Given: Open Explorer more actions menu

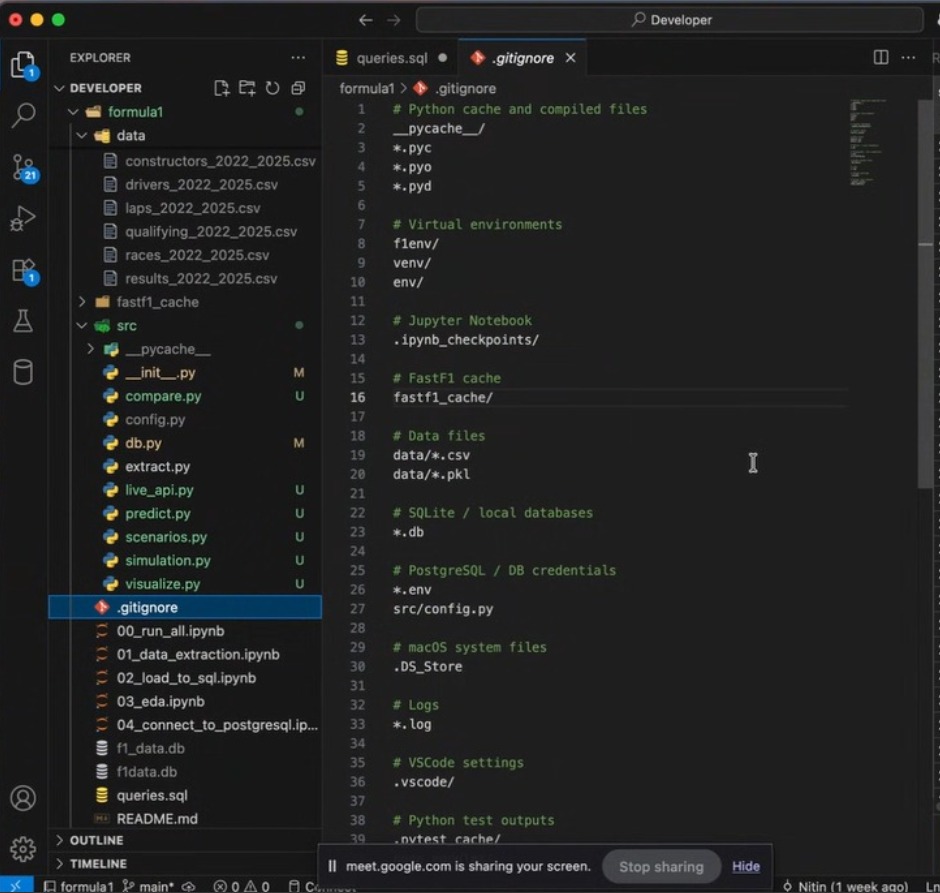Looking at the screenshot, I should tap(298, 58).
